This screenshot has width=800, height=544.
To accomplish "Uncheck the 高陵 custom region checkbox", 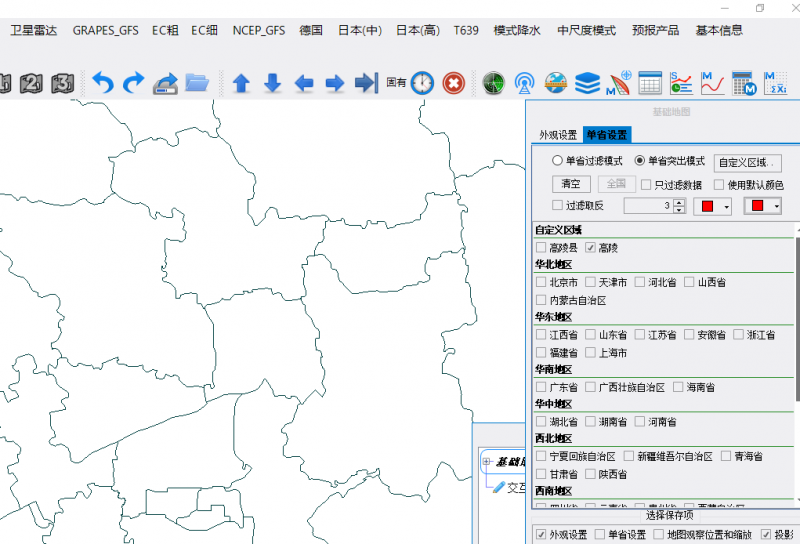I will 590,247.
